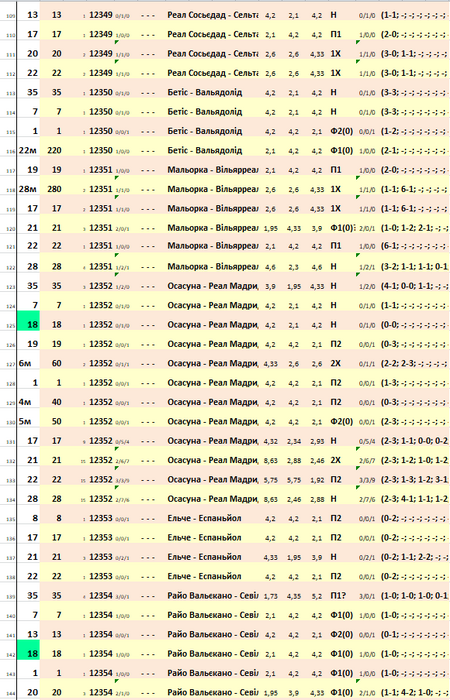Click the odds cell 2,93
The image size is (450, 700).
(317, 441)
